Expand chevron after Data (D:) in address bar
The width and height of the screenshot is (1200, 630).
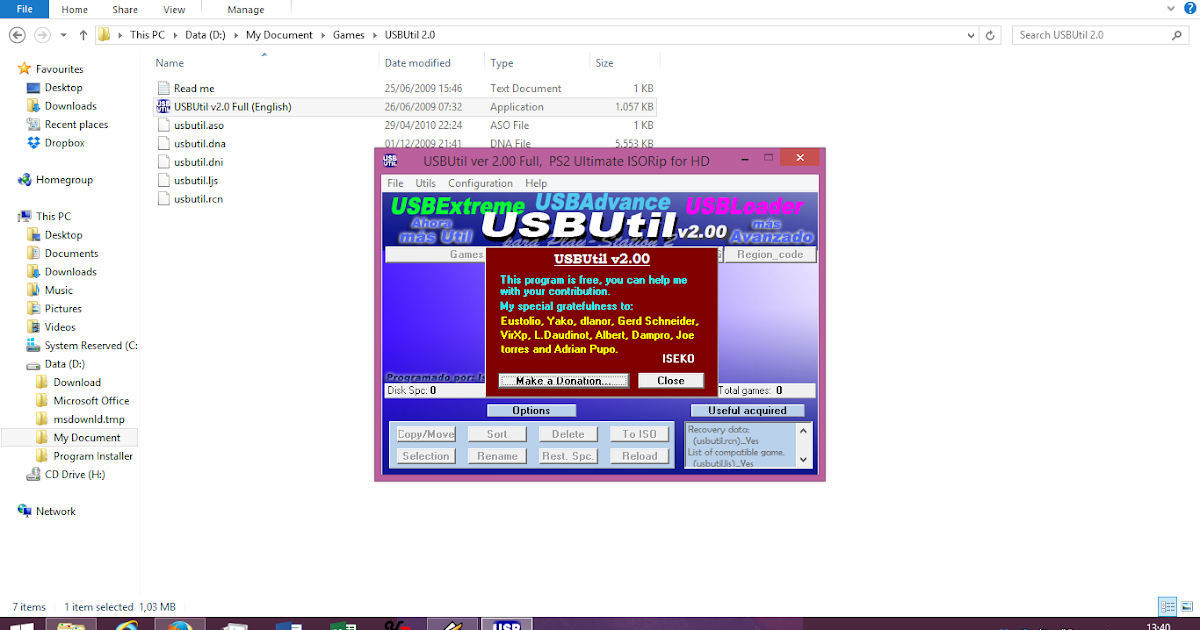pyautogui.click(x=236, y=35)
